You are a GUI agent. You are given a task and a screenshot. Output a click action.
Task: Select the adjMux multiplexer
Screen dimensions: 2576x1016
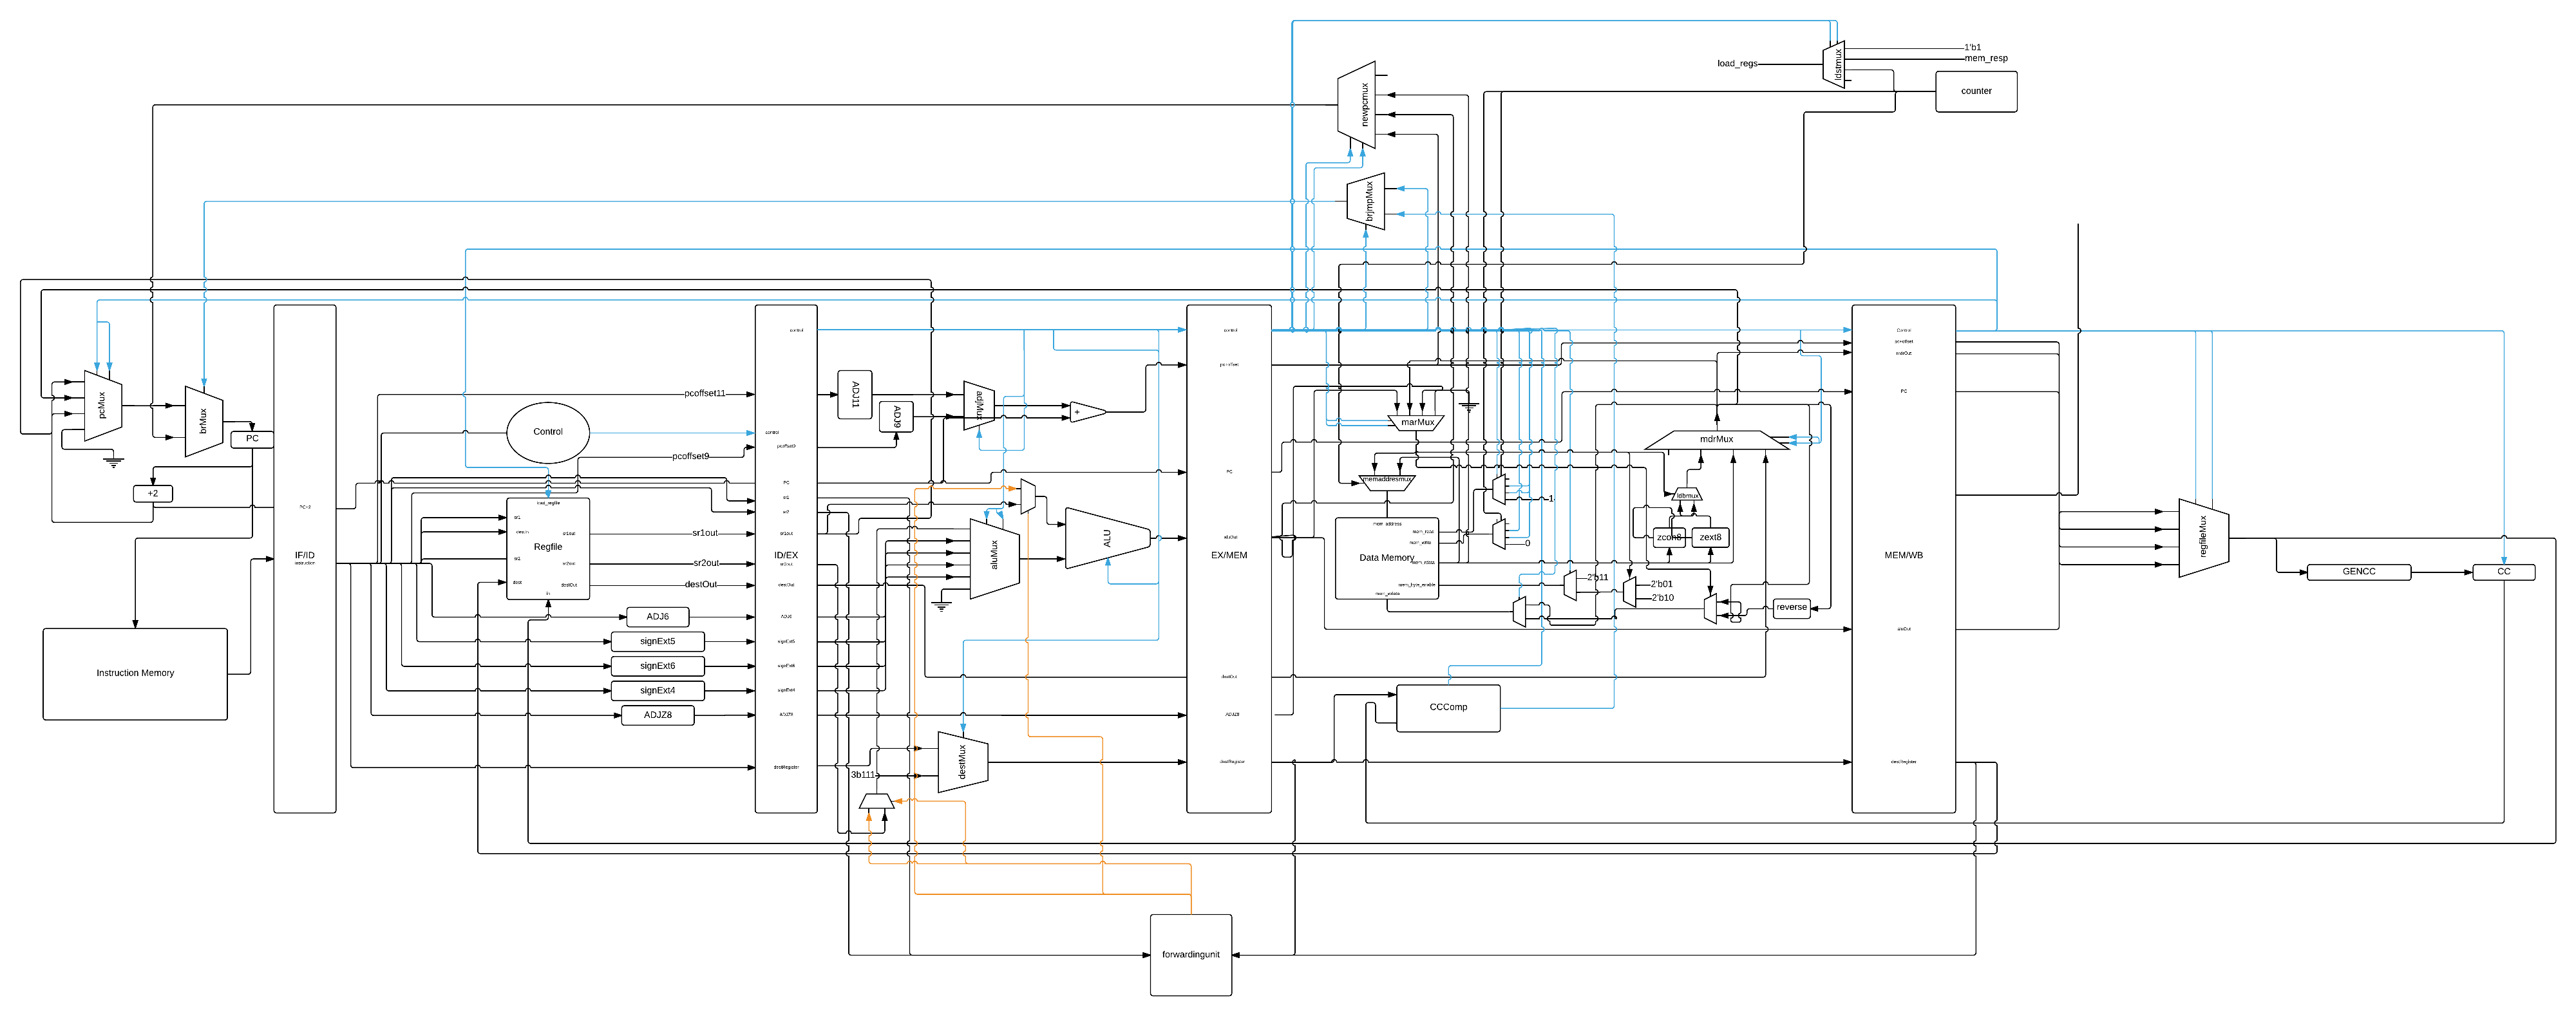(979, 405)
